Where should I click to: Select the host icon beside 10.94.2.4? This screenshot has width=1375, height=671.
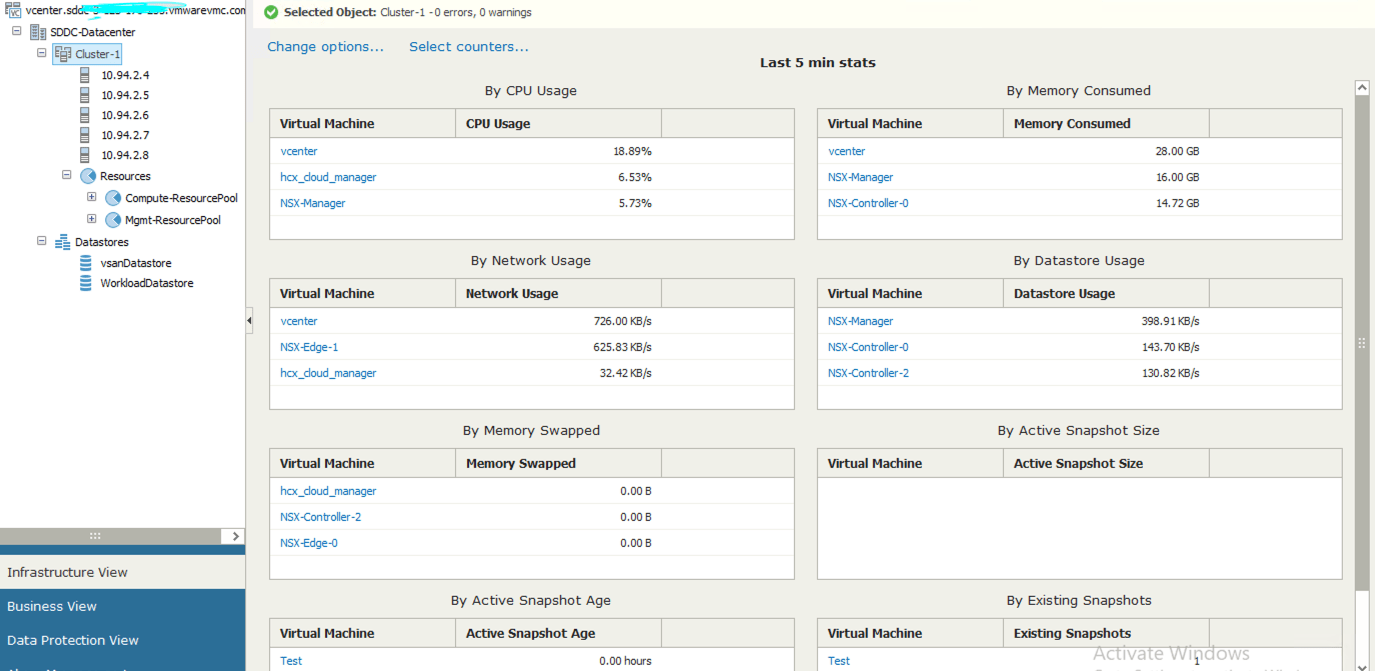click(85, 74)
